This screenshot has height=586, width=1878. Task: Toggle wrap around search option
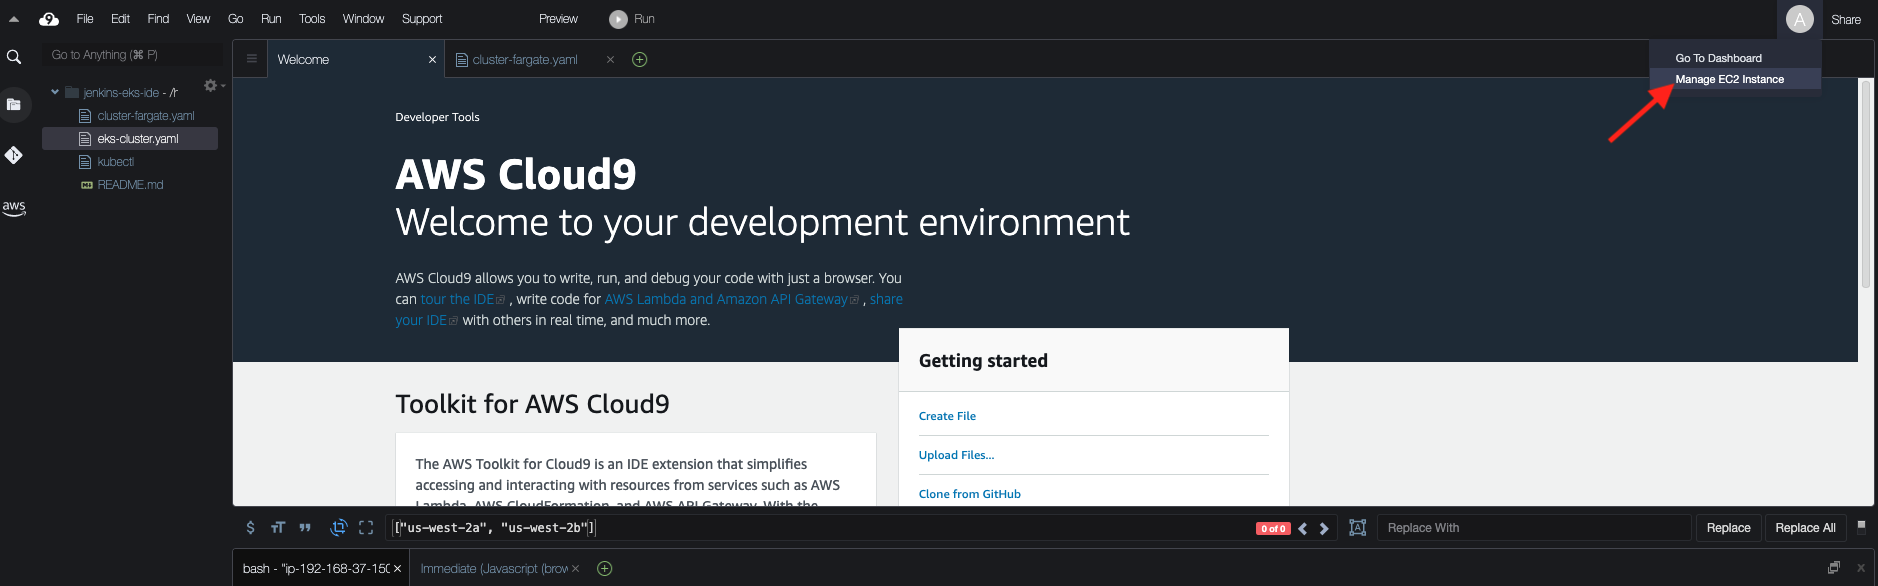[339, 528]
